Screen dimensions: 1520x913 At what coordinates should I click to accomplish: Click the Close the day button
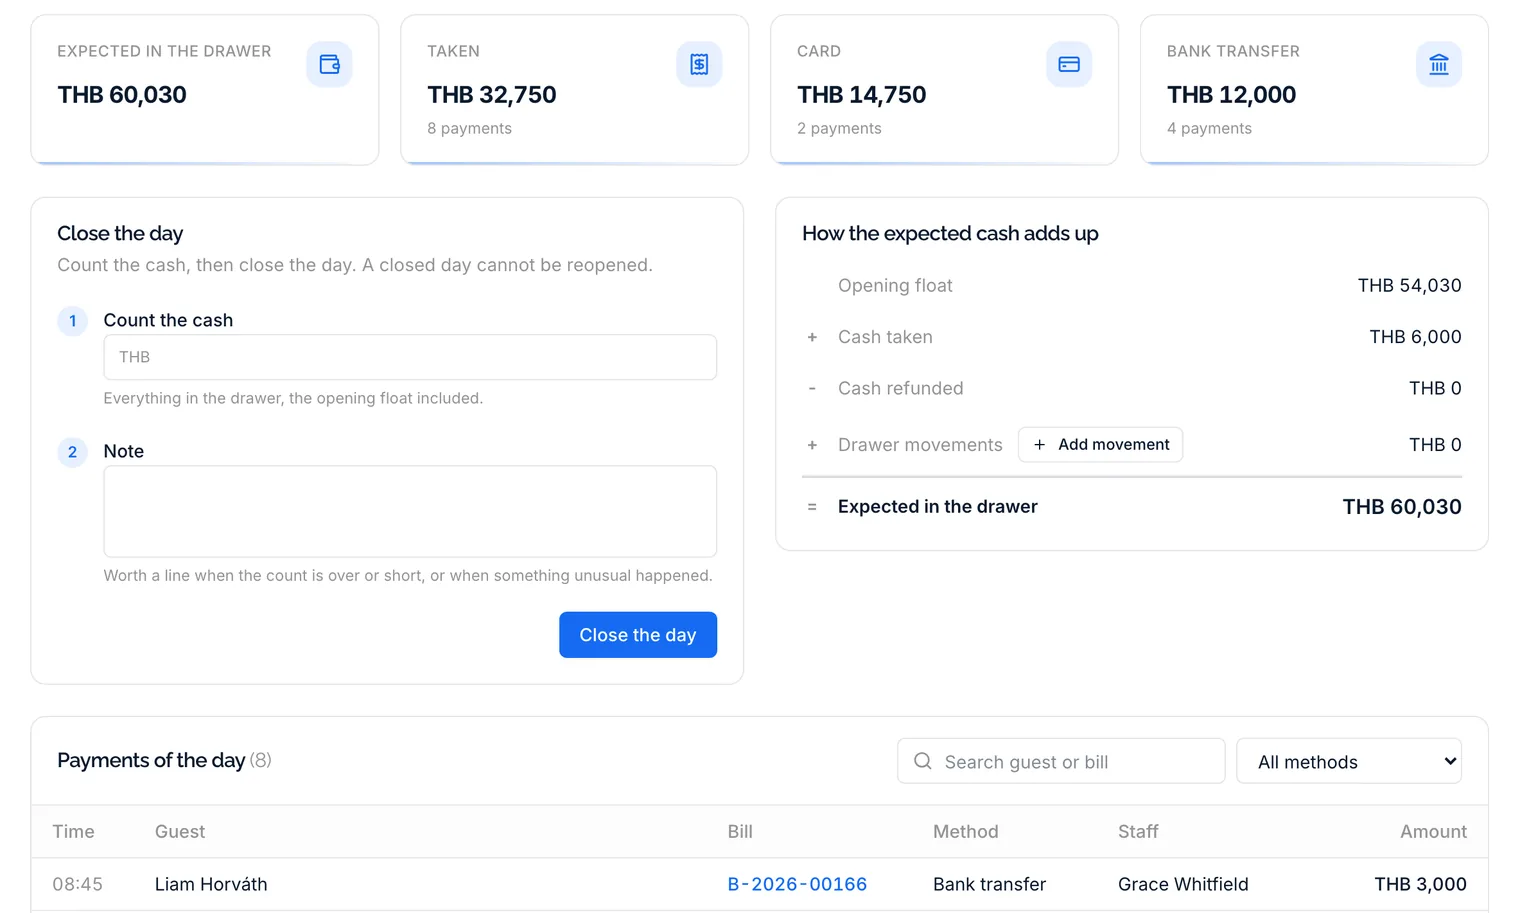tap(638, 635)
